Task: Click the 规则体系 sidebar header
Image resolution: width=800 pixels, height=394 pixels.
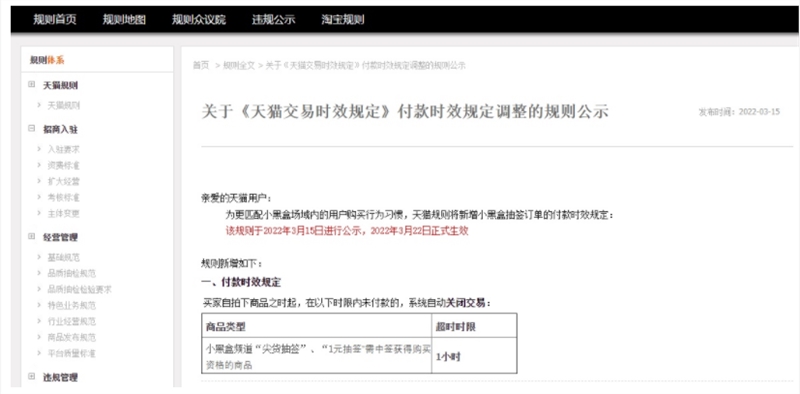Action: [x=47, y=60]
